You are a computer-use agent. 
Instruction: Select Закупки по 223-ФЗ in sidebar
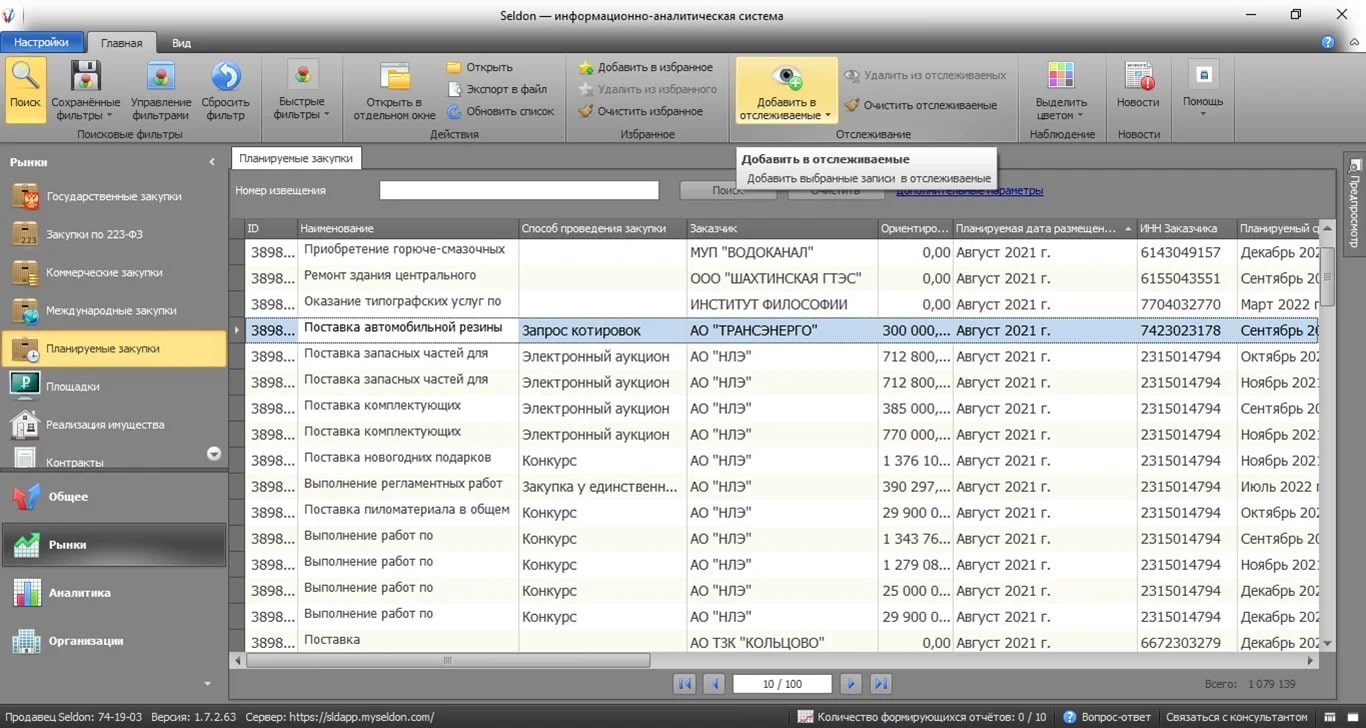(114, 235)
